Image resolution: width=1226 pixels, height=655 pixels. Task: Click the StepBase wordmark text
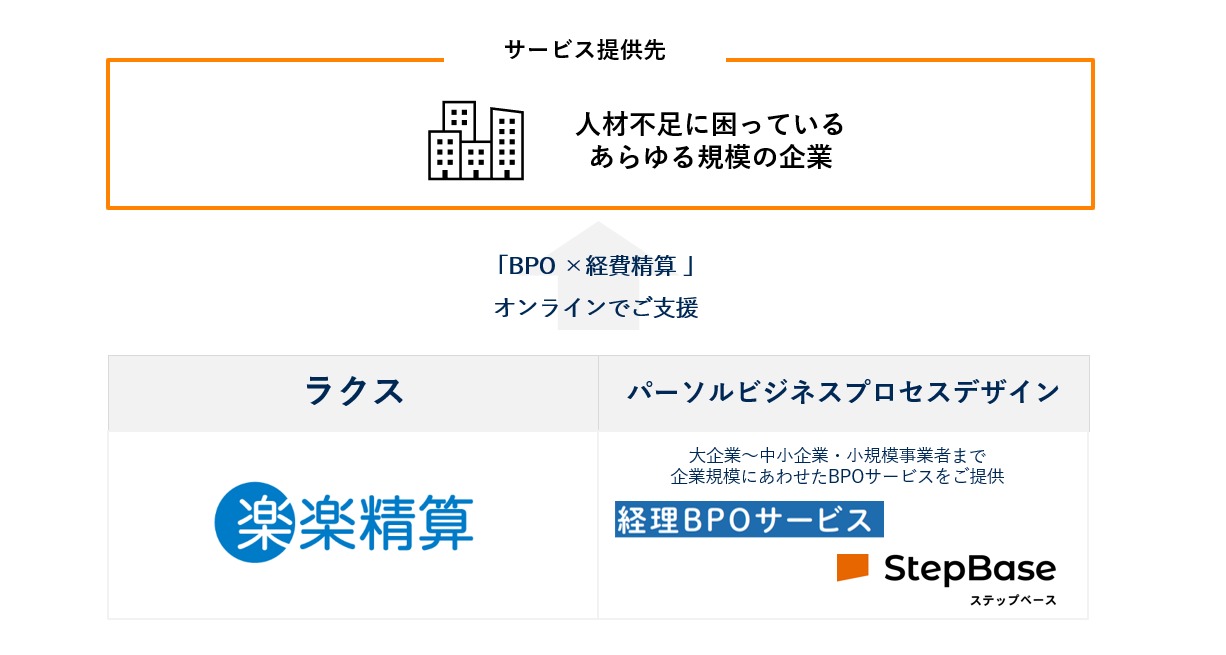(x=969, y=569)
